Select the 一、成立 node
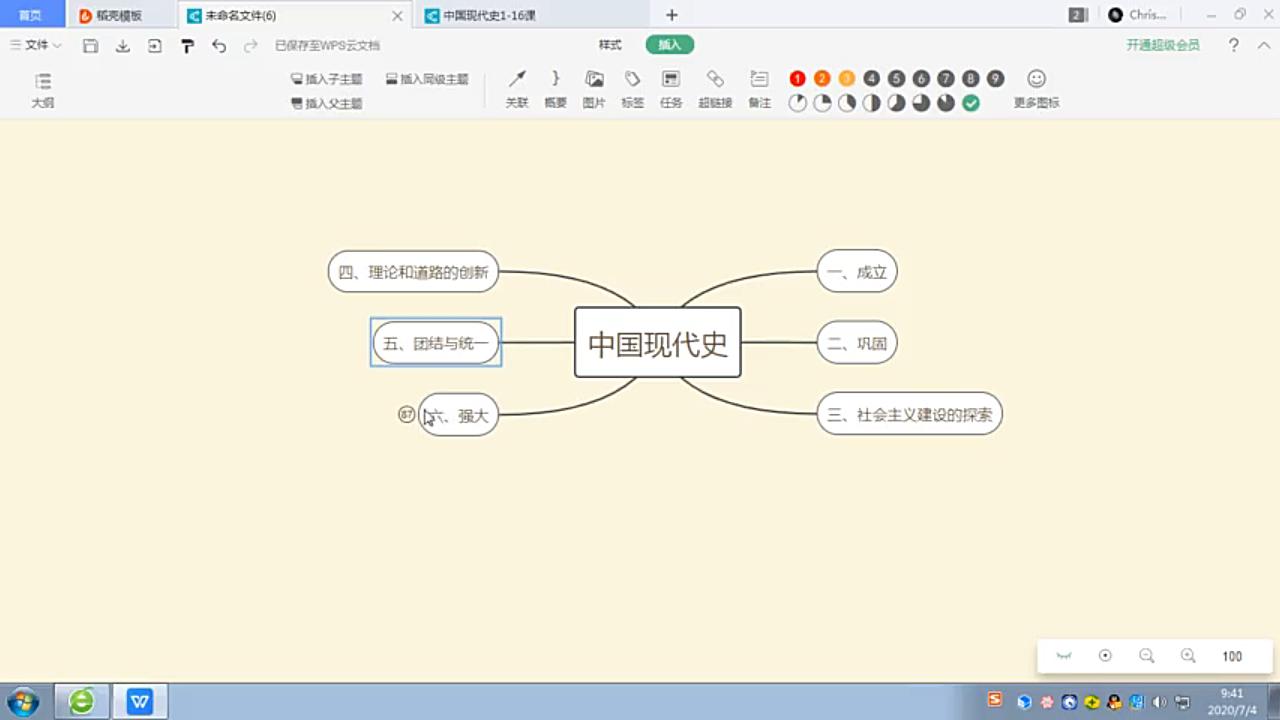This screenshot has width=1280, height=720. [x=857, y=271]
